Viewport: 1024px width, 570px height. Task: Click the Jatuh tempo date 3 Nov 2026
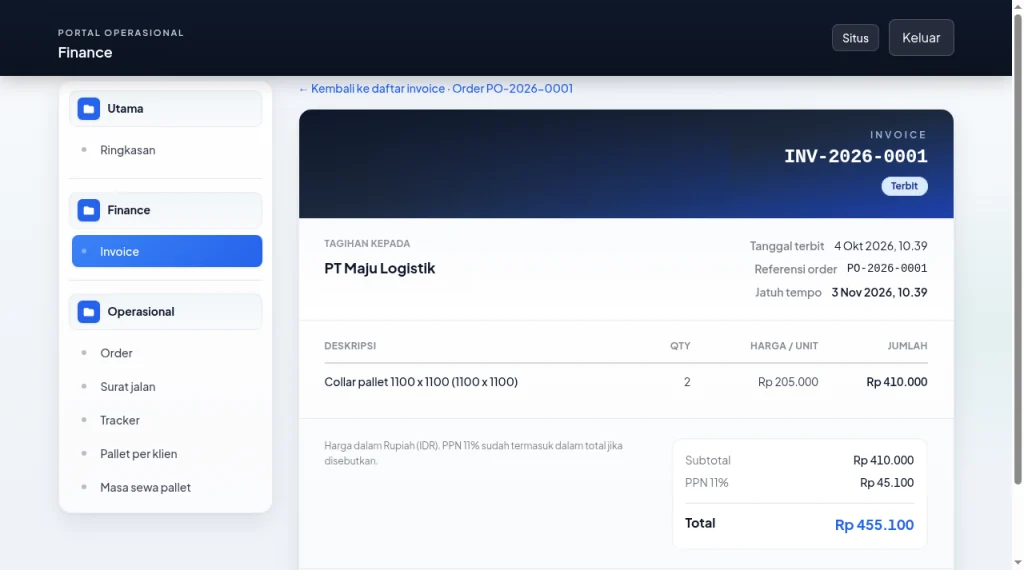(x=879, y=293)
